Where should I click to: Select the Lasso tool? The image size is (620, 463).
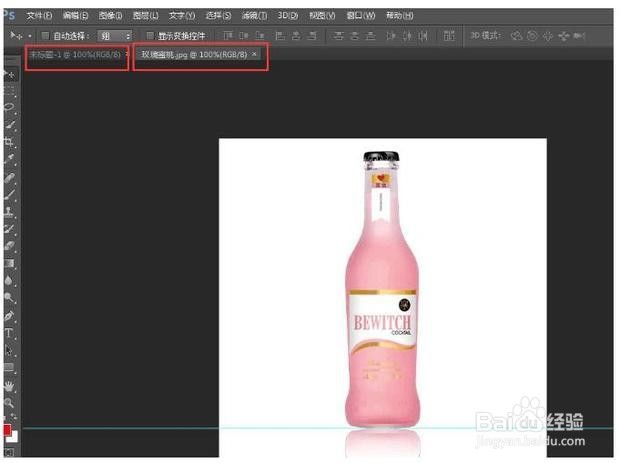(9, 108)
